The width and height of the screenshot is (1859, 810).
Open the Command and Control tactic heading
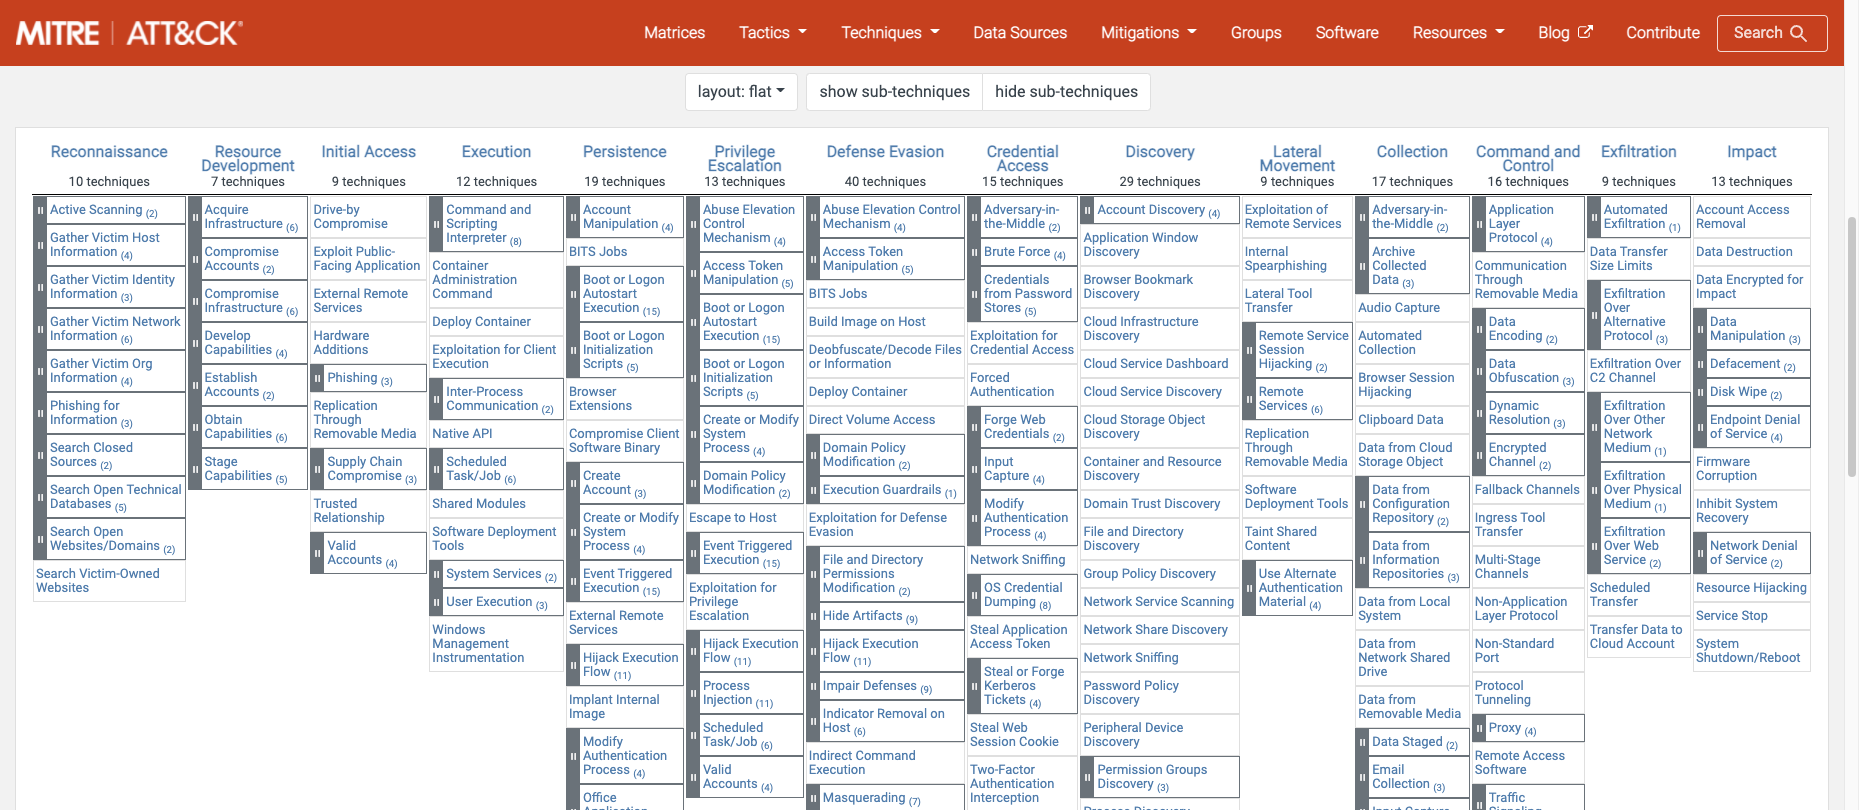click(x=1528, y=158)
